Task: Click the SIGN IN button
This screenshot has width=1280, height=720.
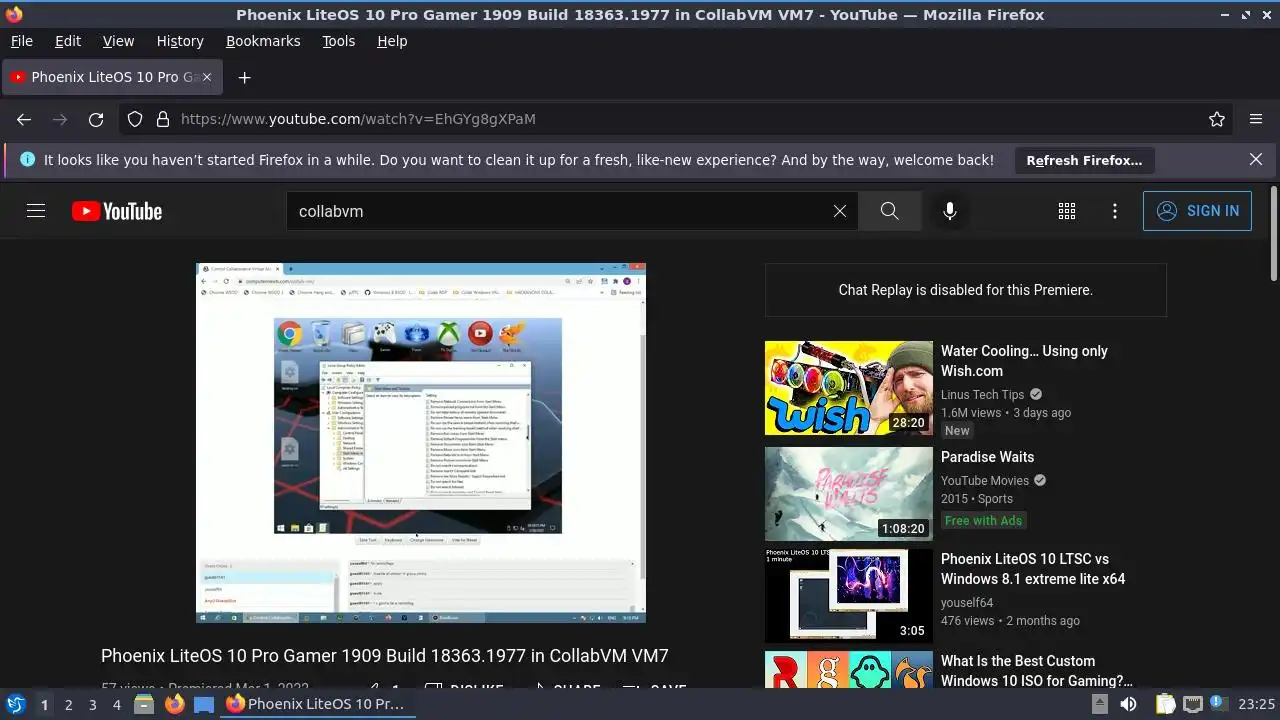Action: coord(1197,211)
